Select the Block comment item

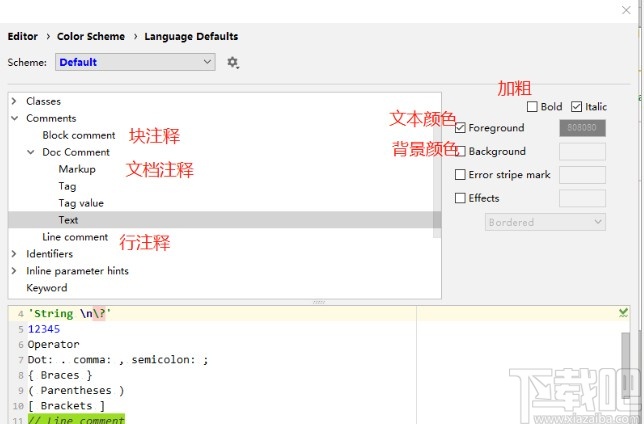coord(79,135)
